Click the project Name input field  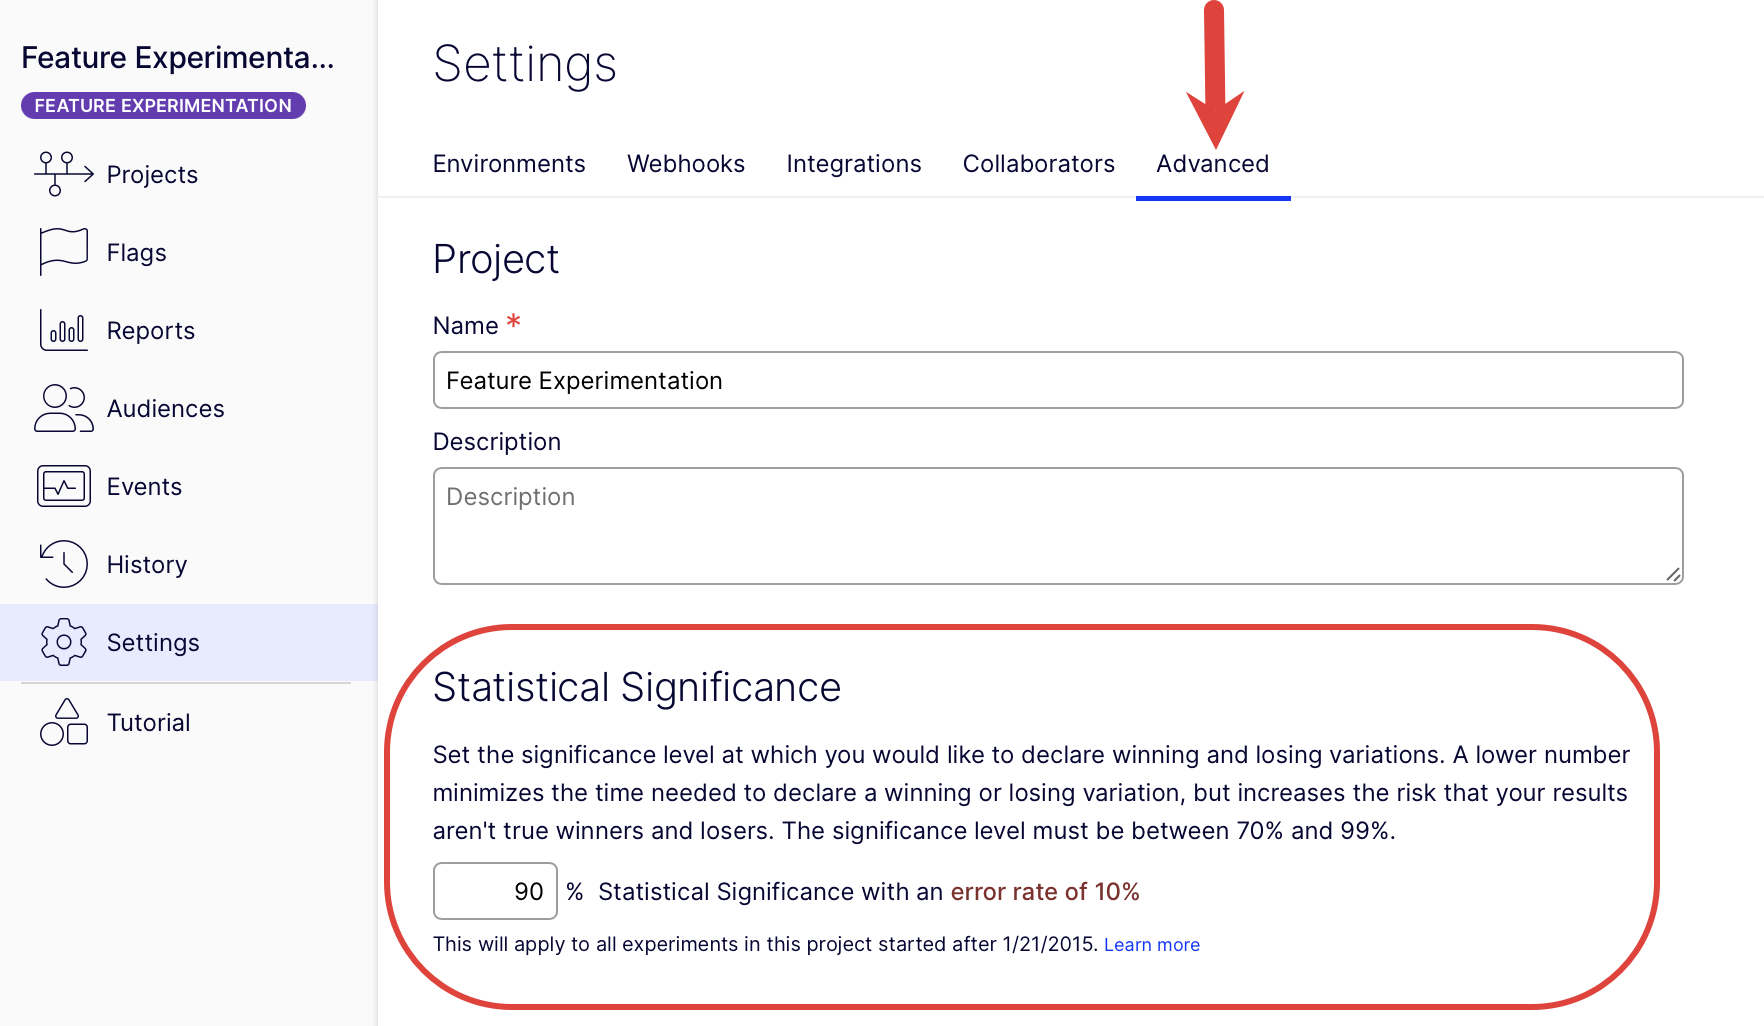click(x=1058, y=380)
